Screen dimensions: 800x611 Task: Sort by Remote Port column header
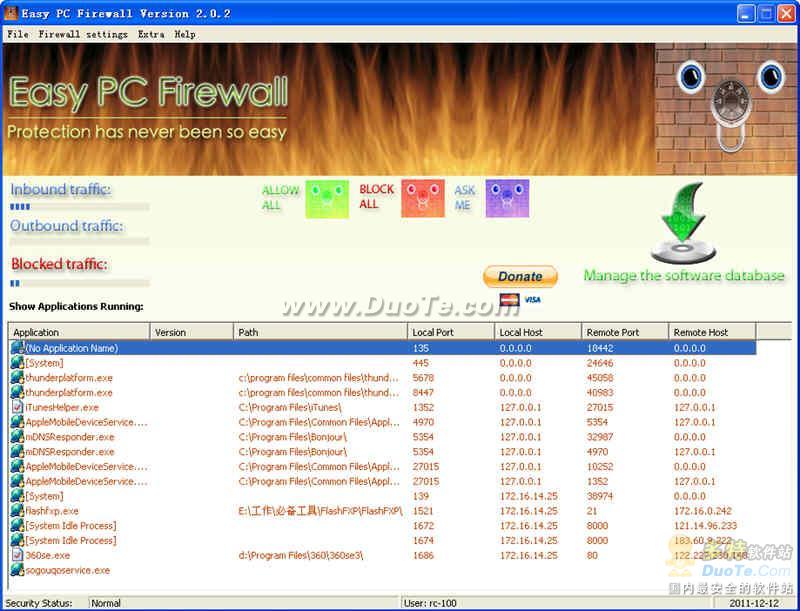click(x=625, y=332)
